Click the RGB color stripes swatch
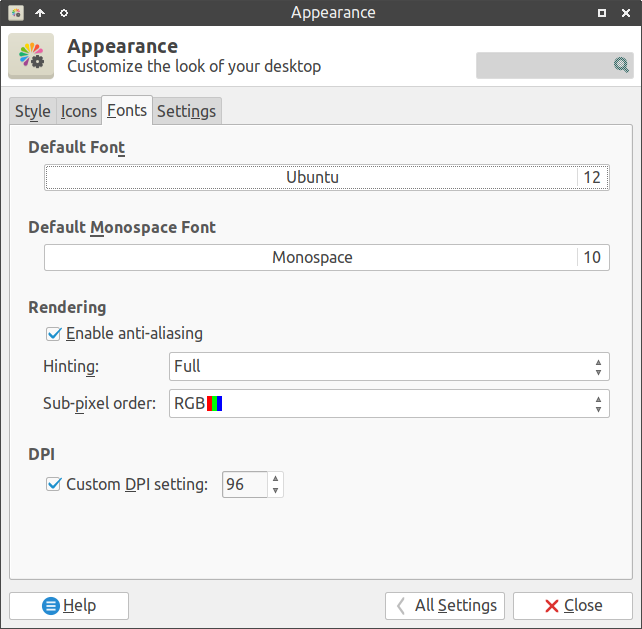Image resolution: width=642 pixels, height=629 pixels. [x=214, y=404]
